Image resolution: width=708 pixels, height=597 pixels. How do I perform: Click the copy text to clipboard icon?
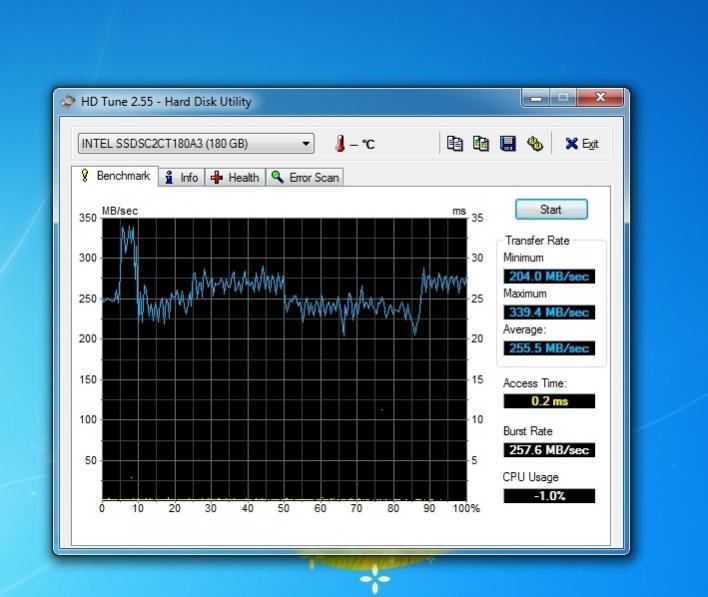point(454,144)
